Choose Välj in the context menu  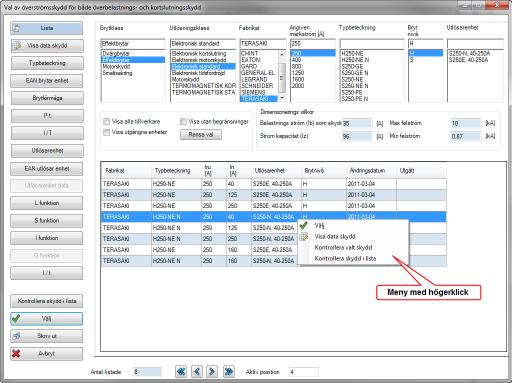click(353, 226)
